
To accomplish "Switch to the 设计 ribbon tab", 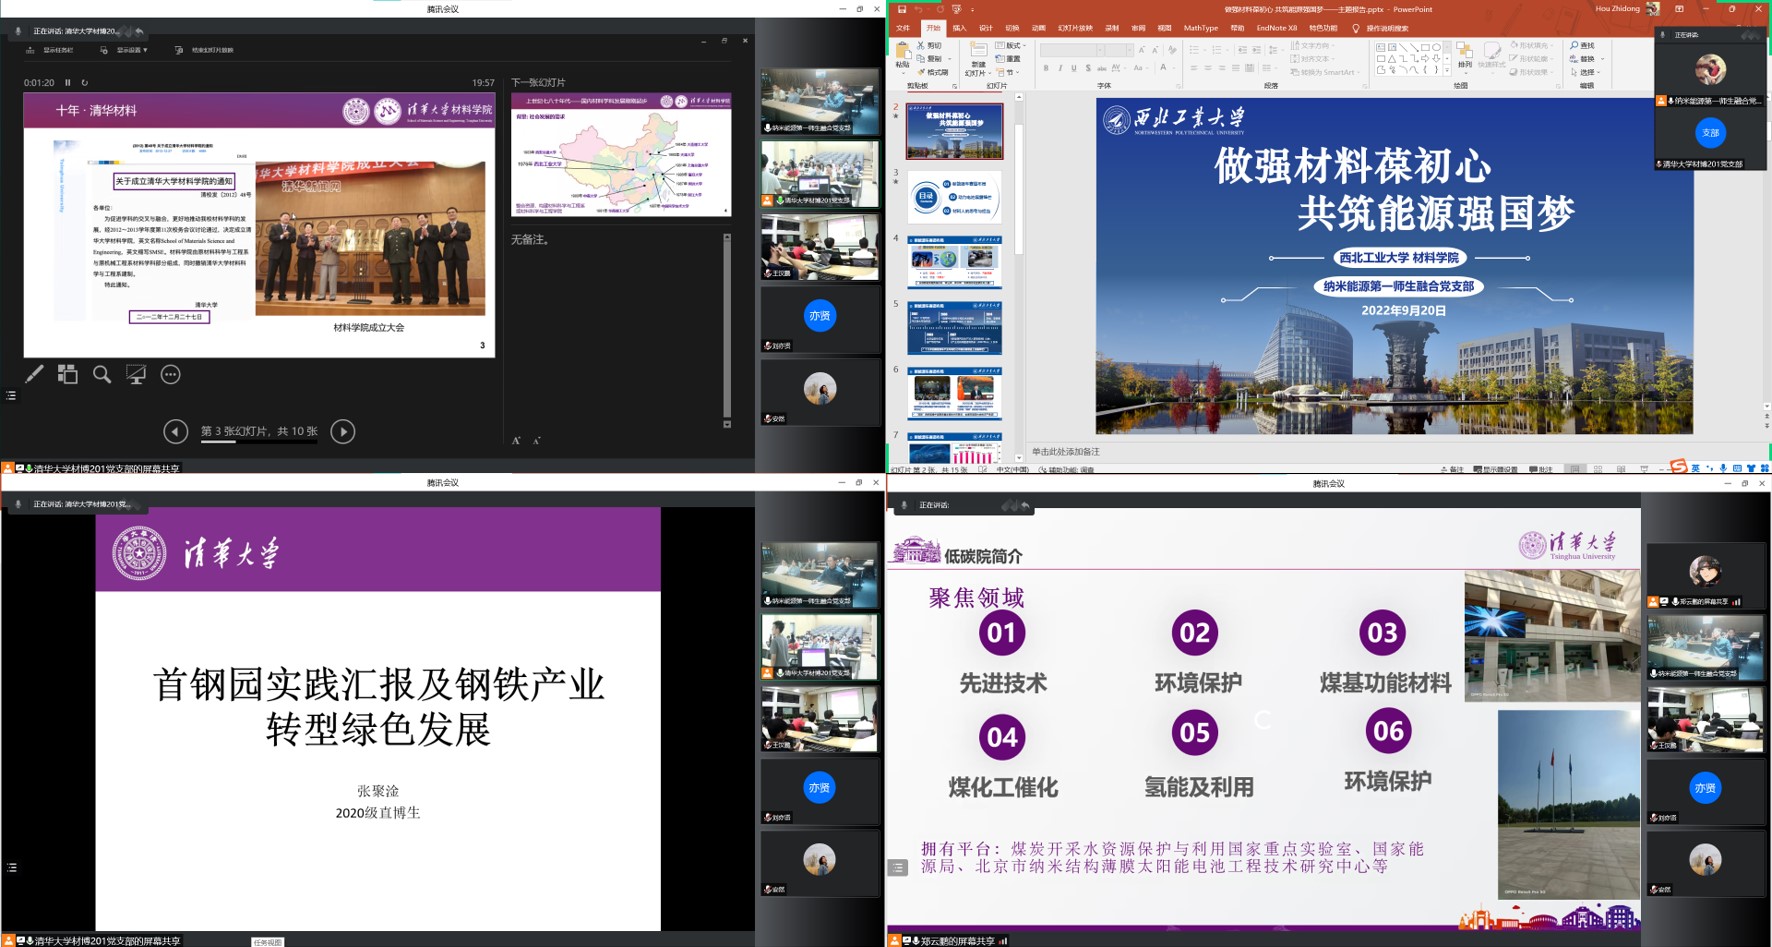I will [986, 28].
